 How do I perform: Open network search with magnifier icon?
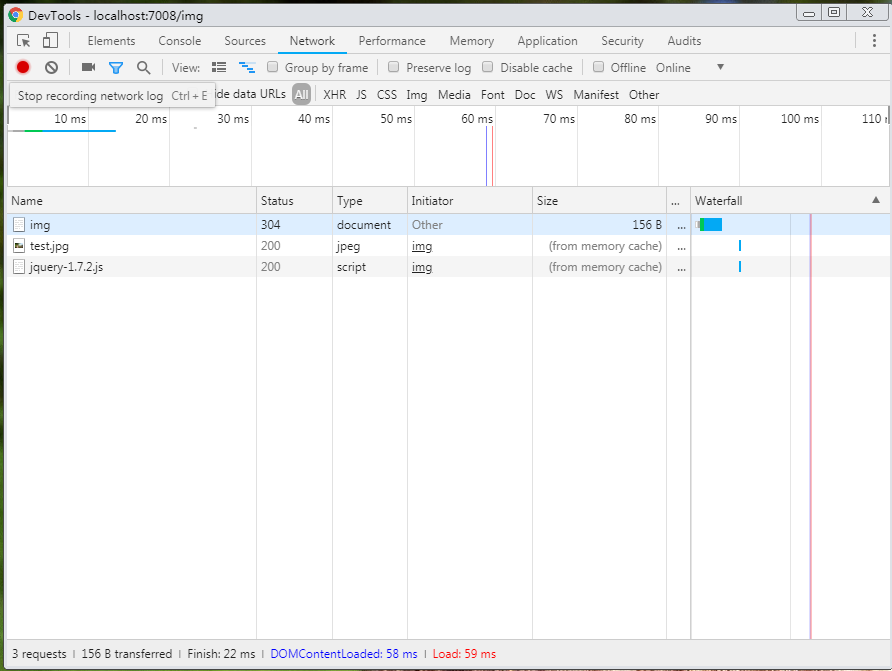click(x=143, y=68)
